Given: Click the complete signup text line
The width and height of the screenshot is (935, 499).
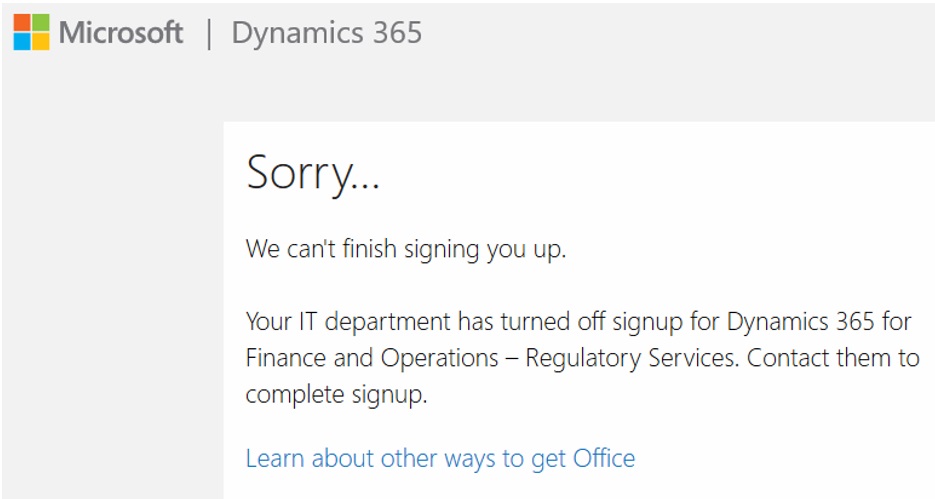Looking at the screenshot, I should 336,395.
